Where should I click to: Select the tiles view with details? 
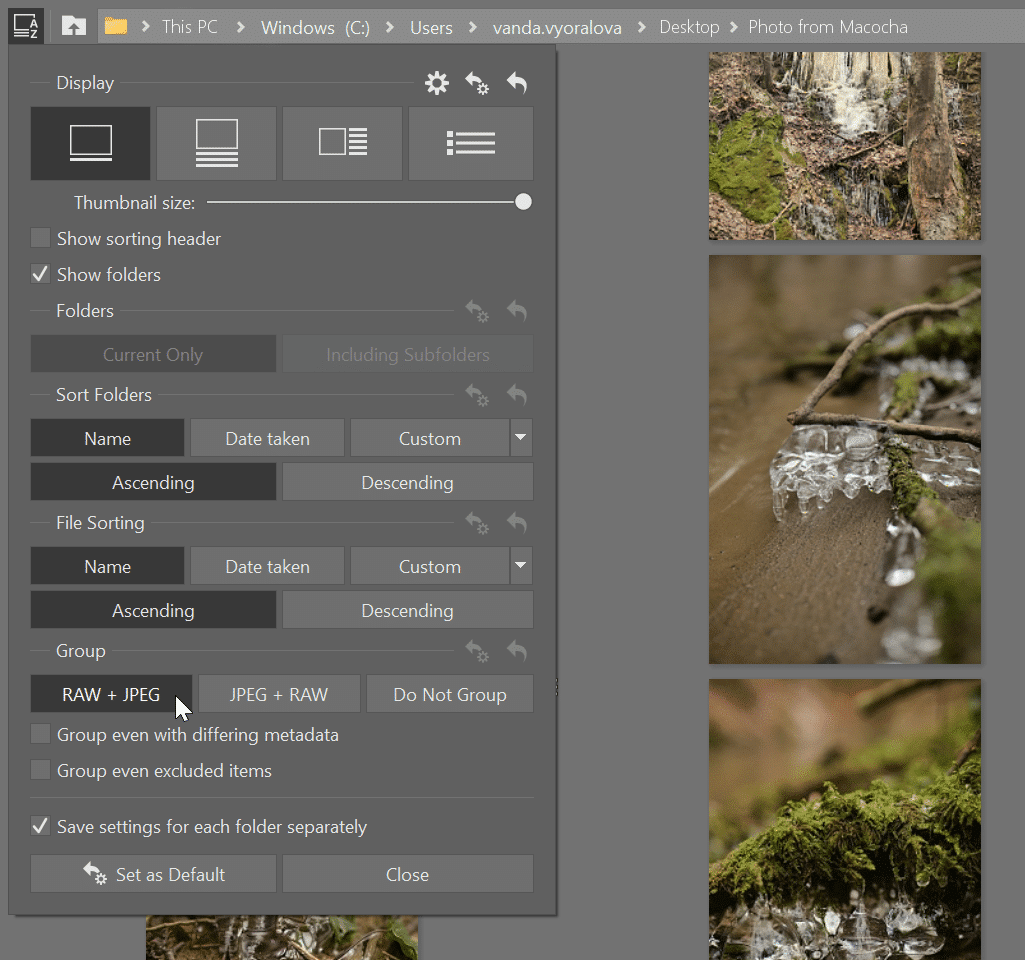click(x=342, y=143)
